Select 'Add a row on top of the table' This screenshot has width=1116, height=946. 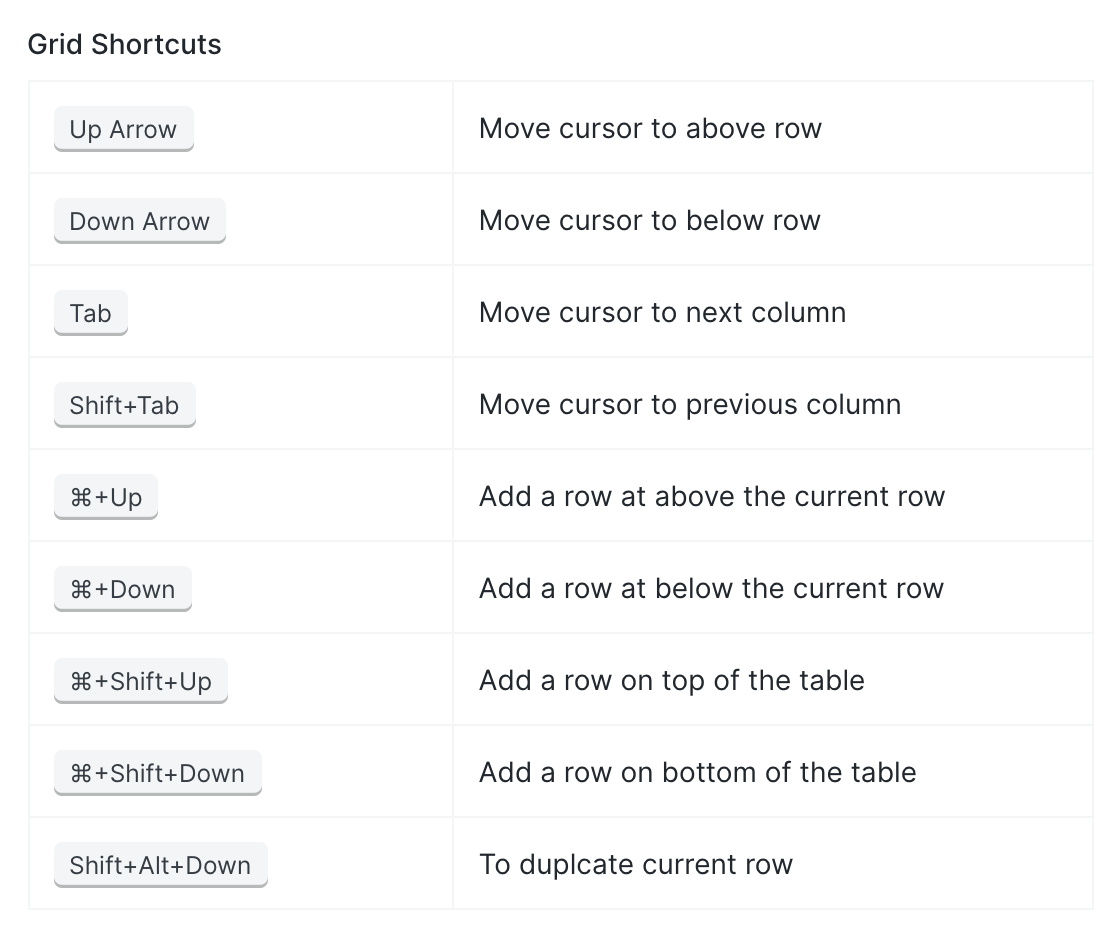coord(672,680)
